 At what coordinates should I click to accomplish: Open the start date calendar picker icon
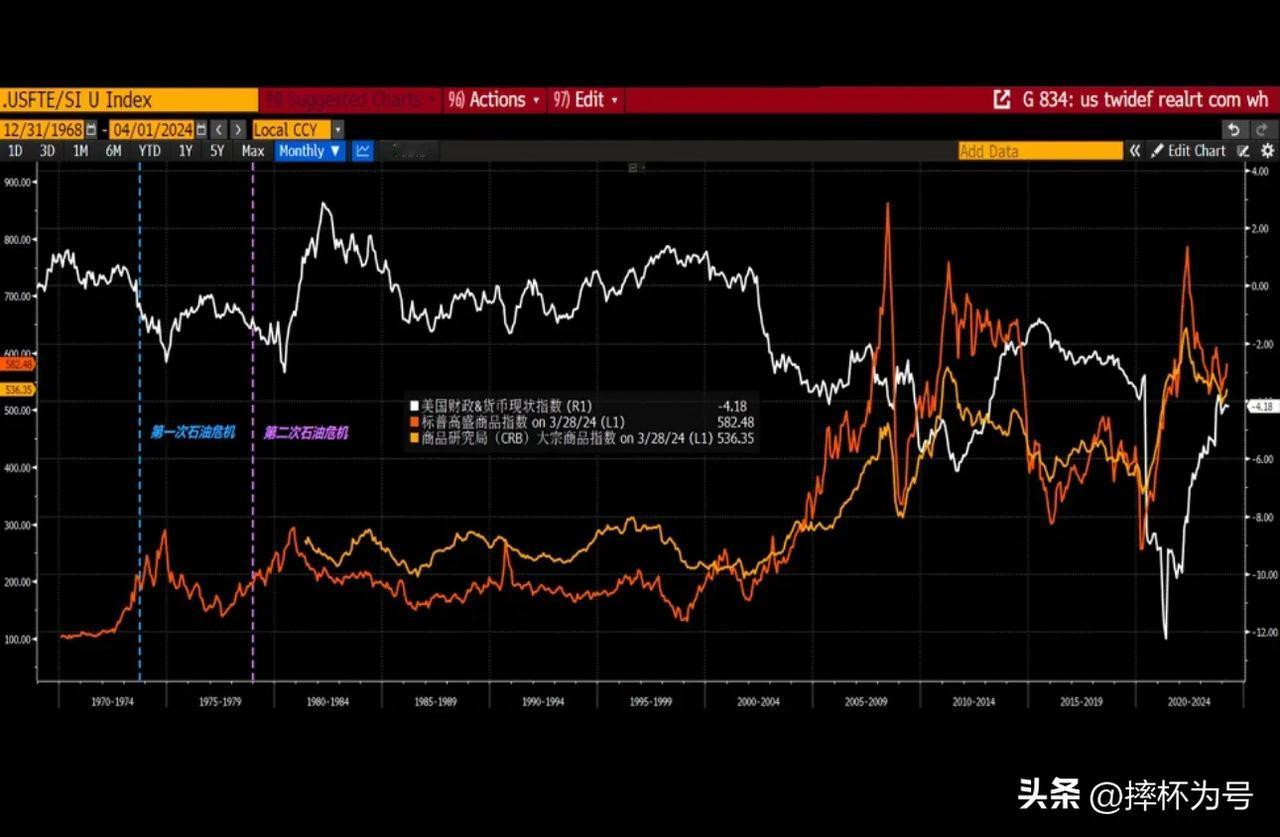click(x=91, y=129)
